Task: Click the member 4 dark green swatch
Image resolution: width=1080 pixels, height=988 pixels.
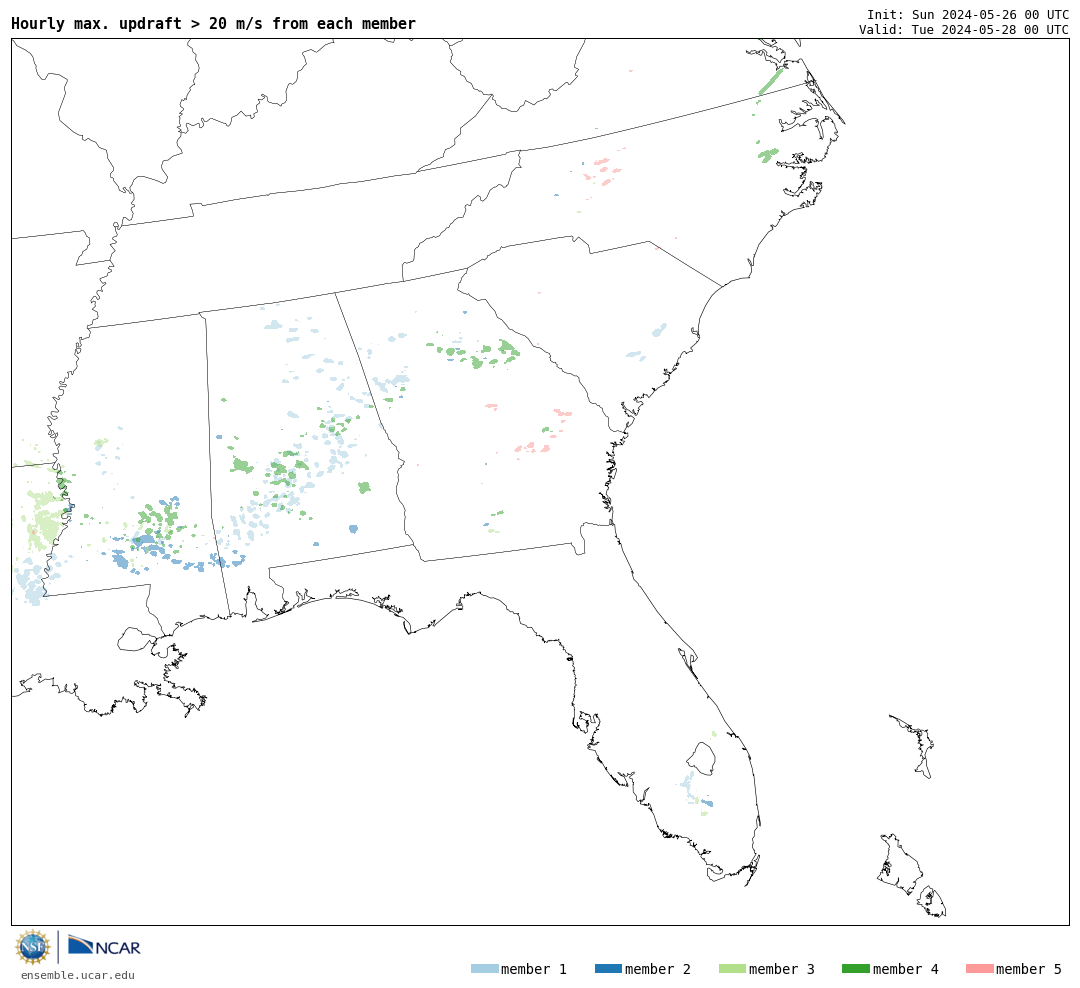Action: coord(855,969)
